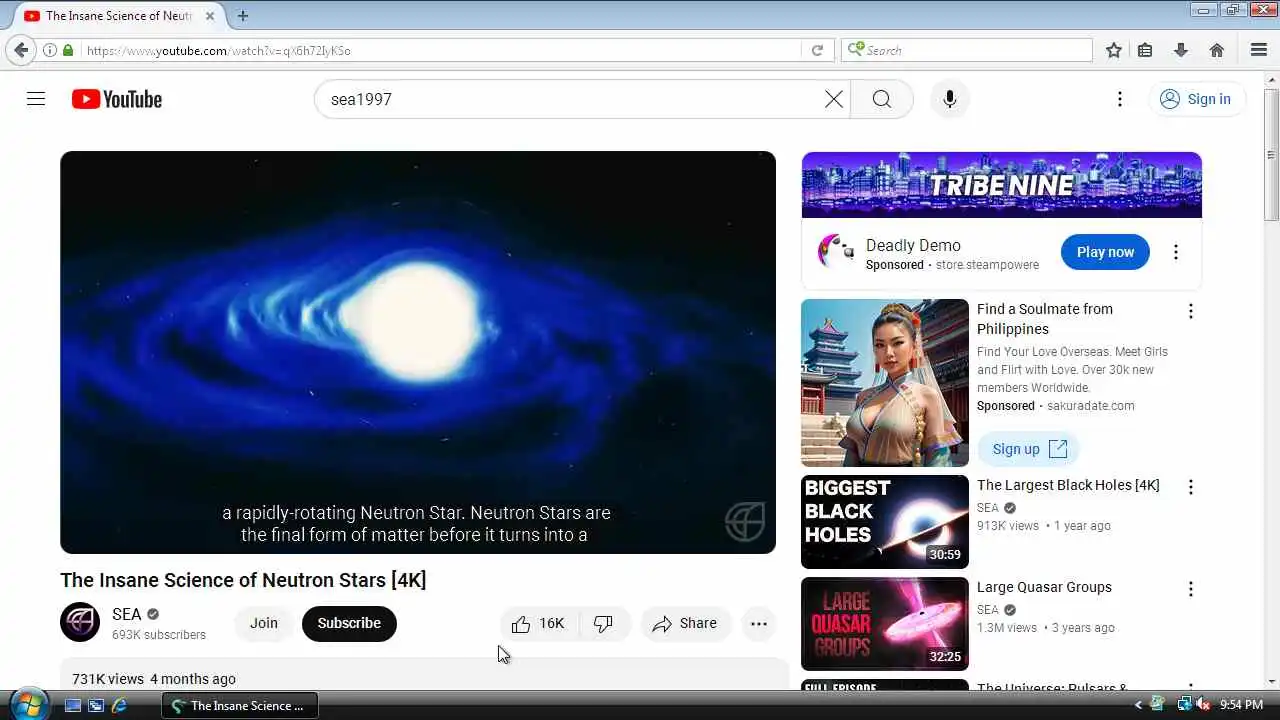Click the video title text
This screenshot has width=1280, height=720.
pos(243,580)
